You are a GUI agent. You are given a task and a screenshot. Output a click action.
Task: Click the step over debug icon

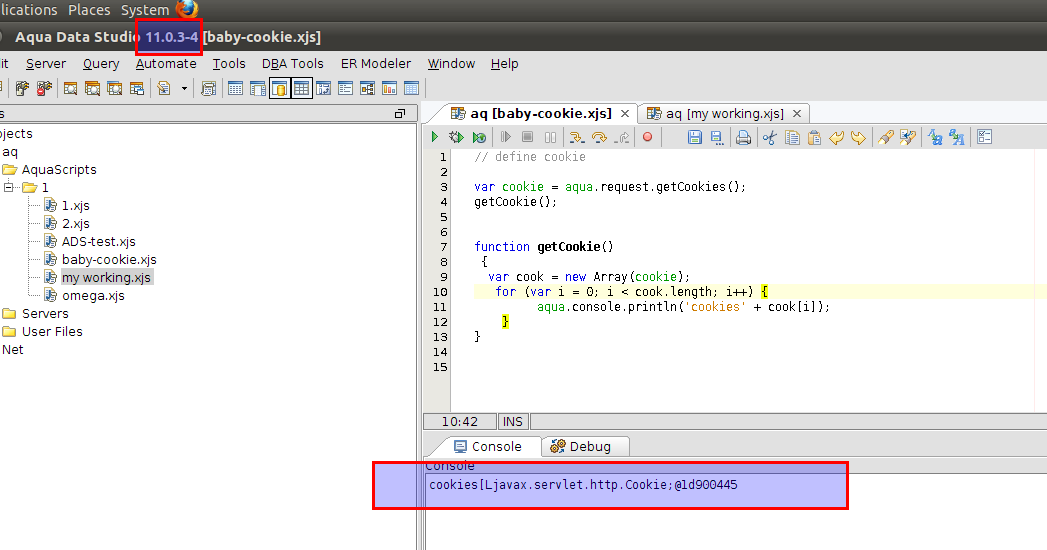pos(599,138)
